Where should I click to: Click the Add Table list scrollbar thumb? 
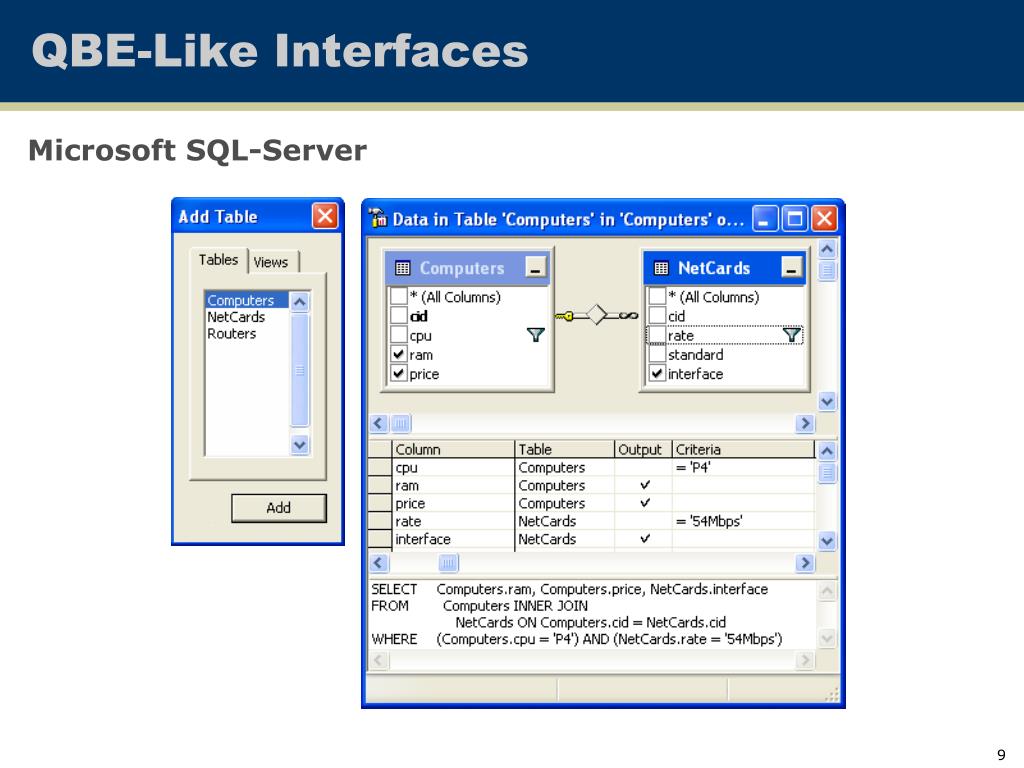click(300, 370)
